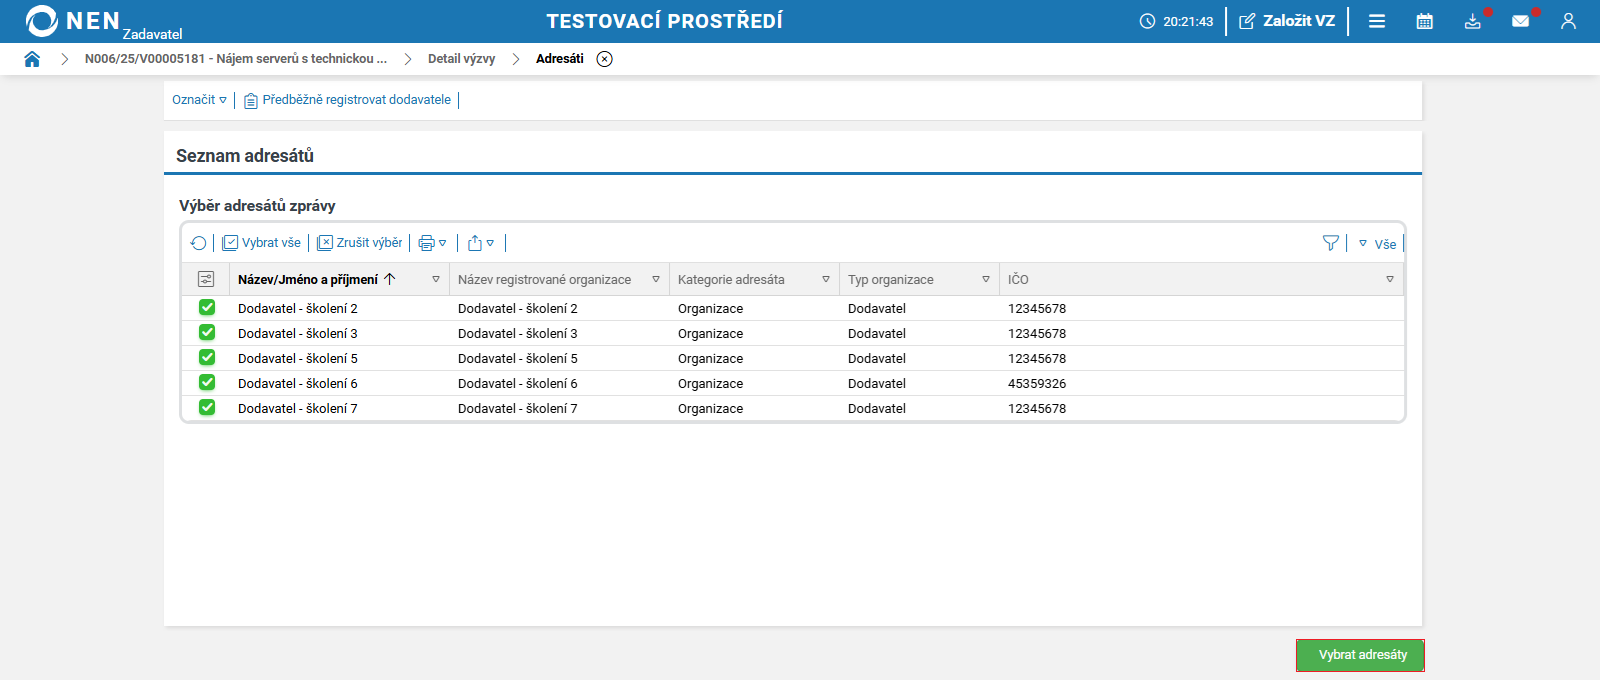Screen dimensions: 1600x680
Task: Open the downloads tray icon
Action: point(1473,21)
